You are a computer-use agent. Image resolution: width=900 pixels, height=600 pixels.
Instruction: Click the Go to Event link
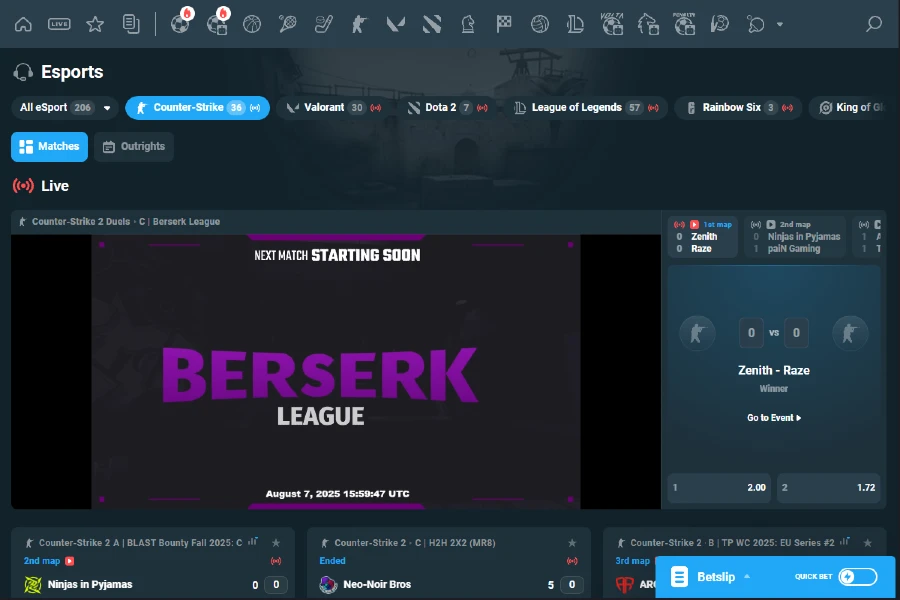[773, 417]
